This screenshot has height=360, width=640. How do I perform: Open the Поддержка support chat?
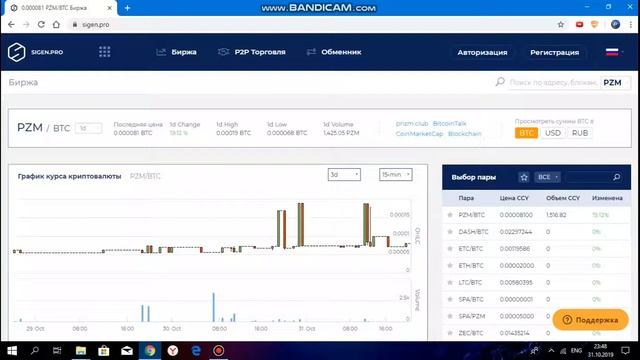[590, 320]
